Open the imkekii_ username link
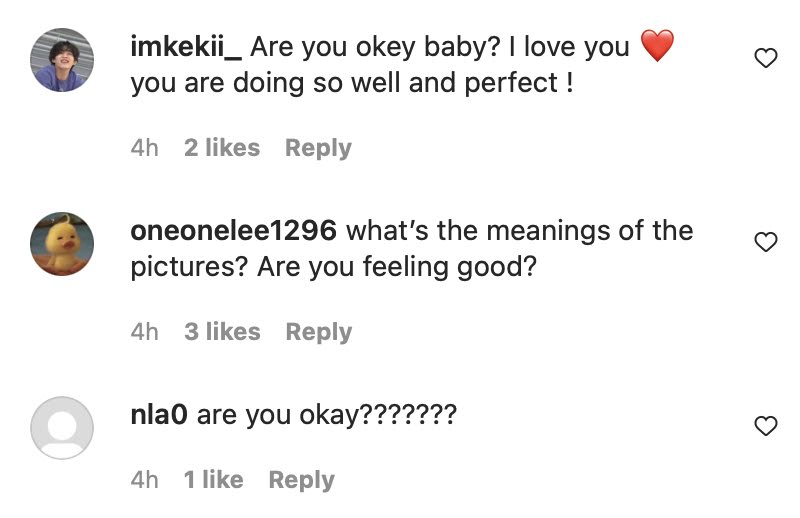Screen dimensions: 800x518 click(x=187, y=46)
